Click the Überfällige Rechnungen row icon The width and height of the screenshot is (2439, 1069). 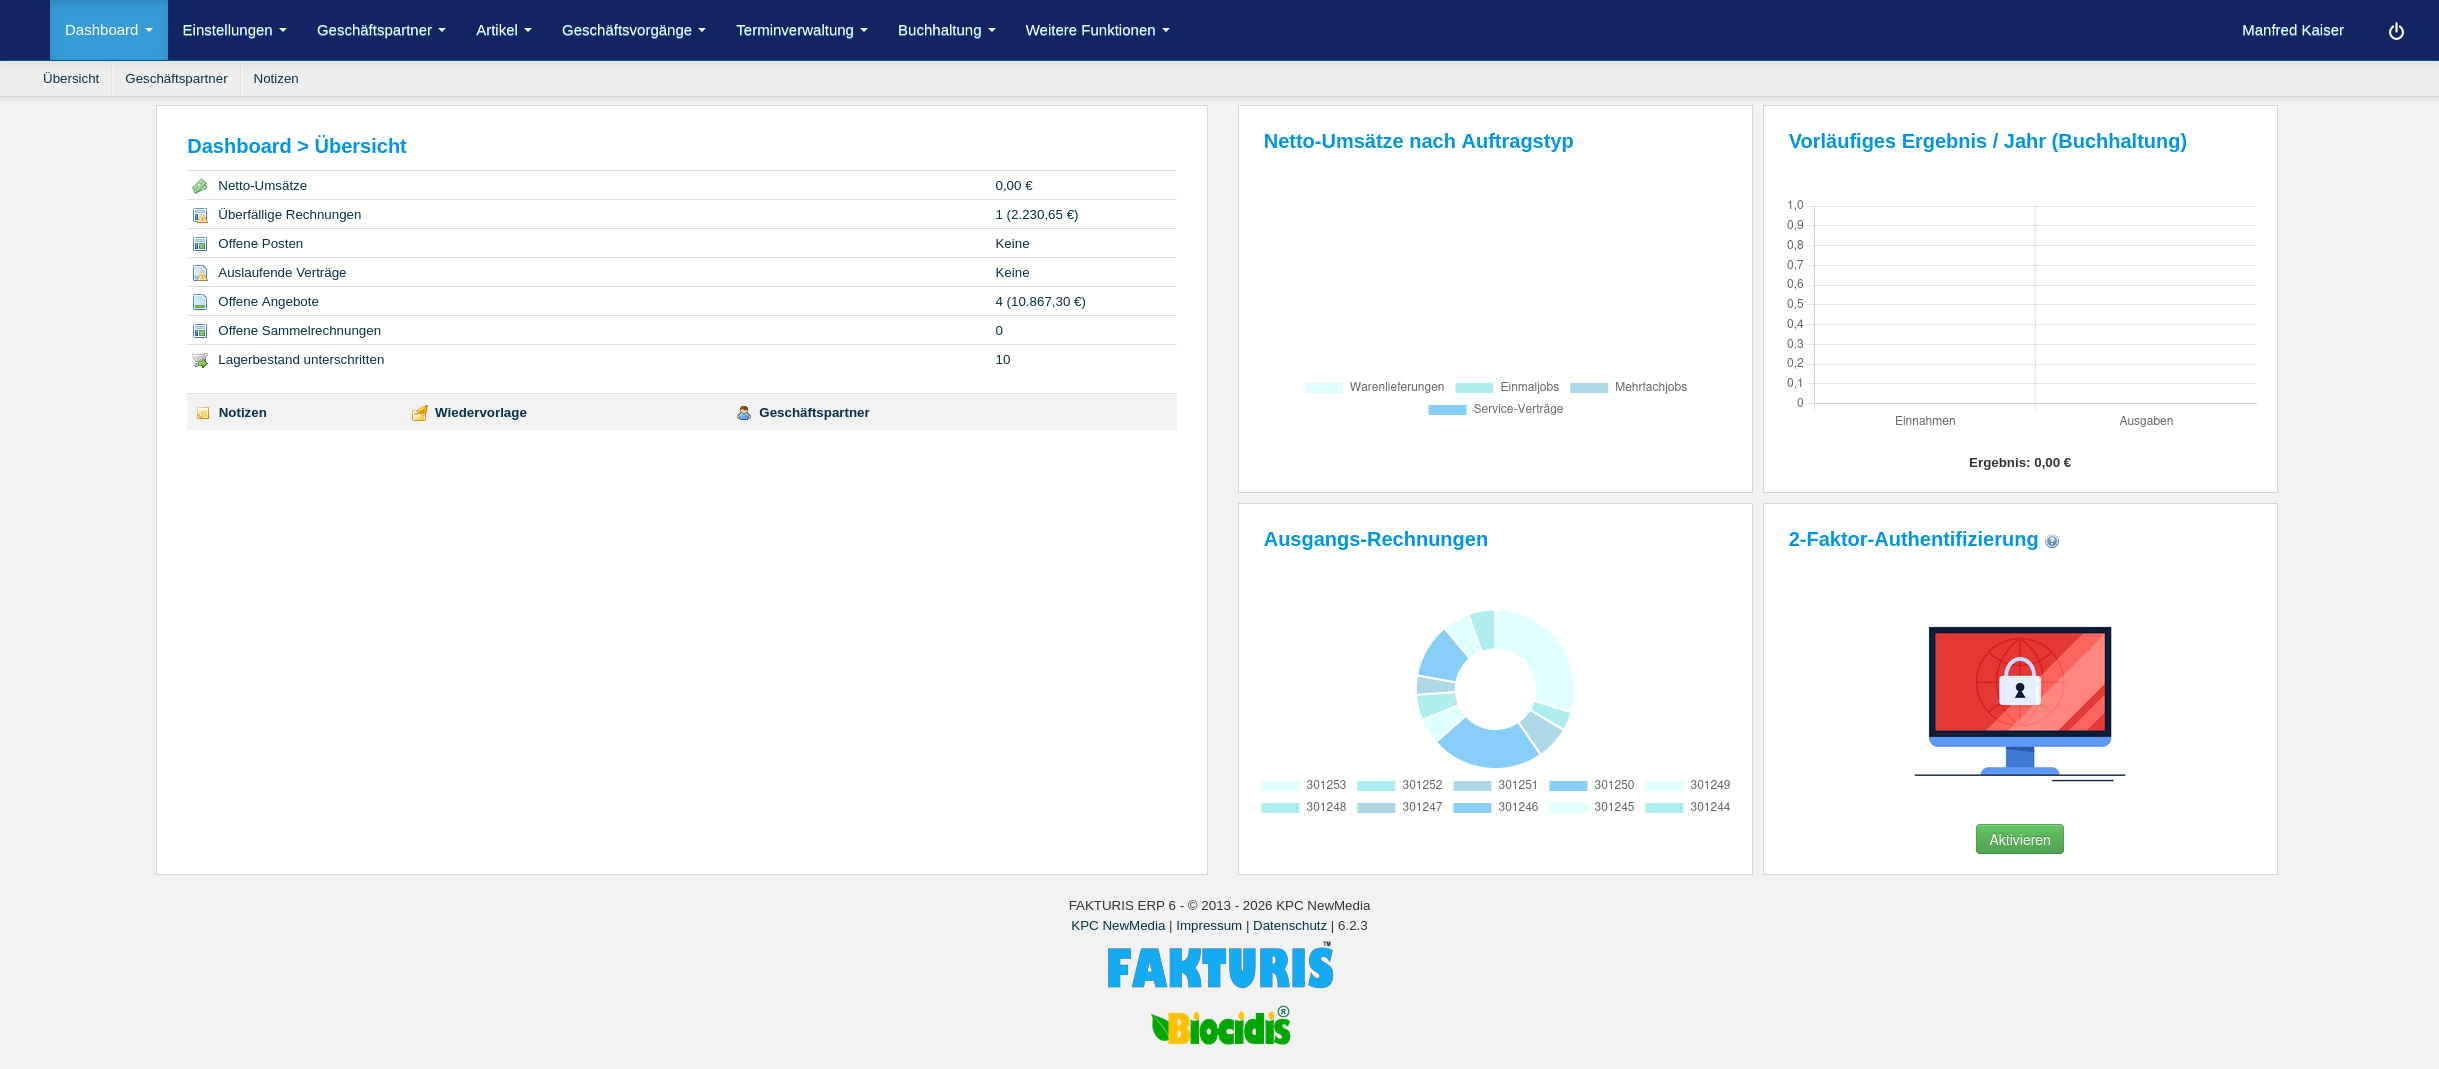pos(200,215)
